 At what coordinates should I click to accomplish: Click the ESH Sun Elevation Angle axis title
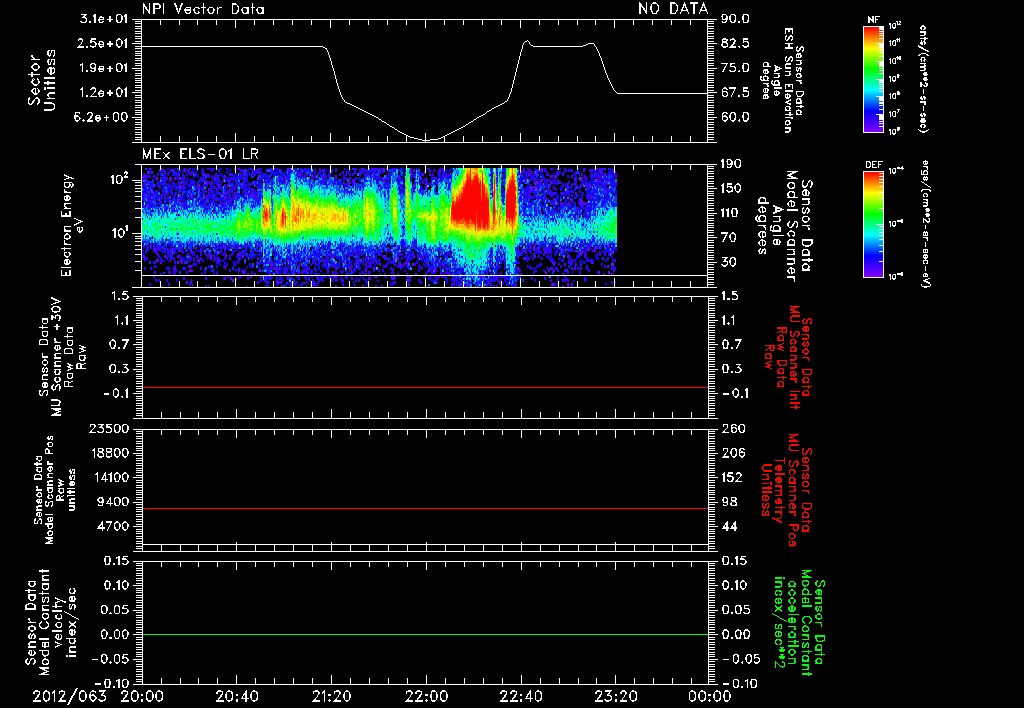click(782, 80)
